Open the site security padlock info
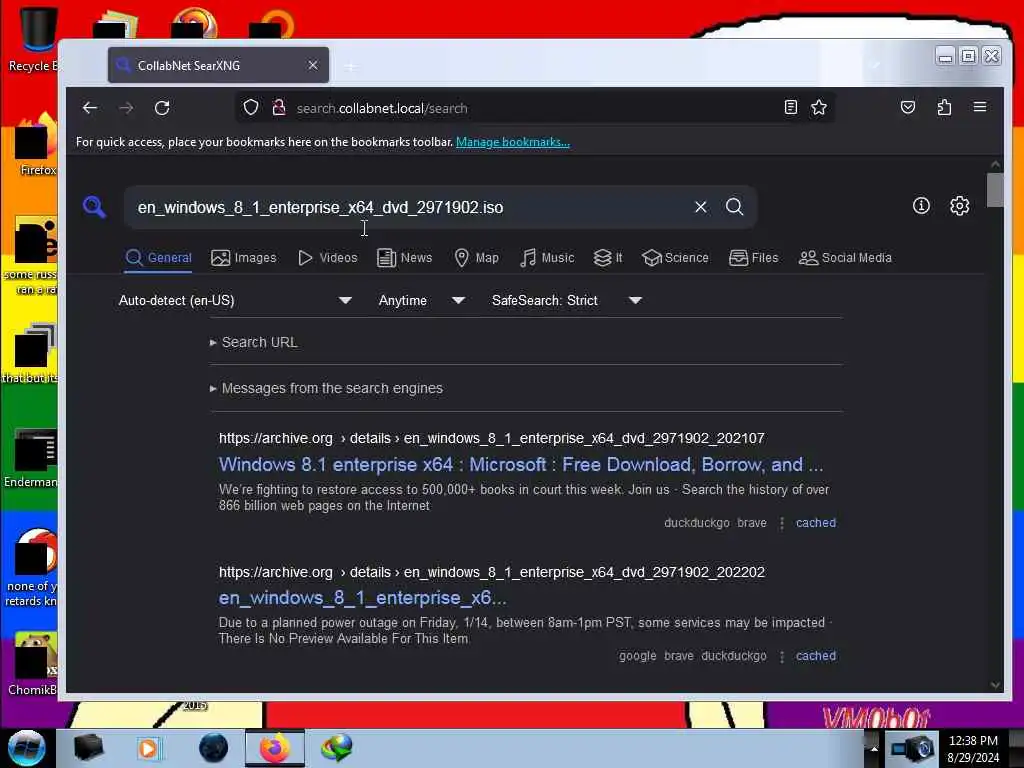This screenshot has width=1024, height=768. point(279,108)
